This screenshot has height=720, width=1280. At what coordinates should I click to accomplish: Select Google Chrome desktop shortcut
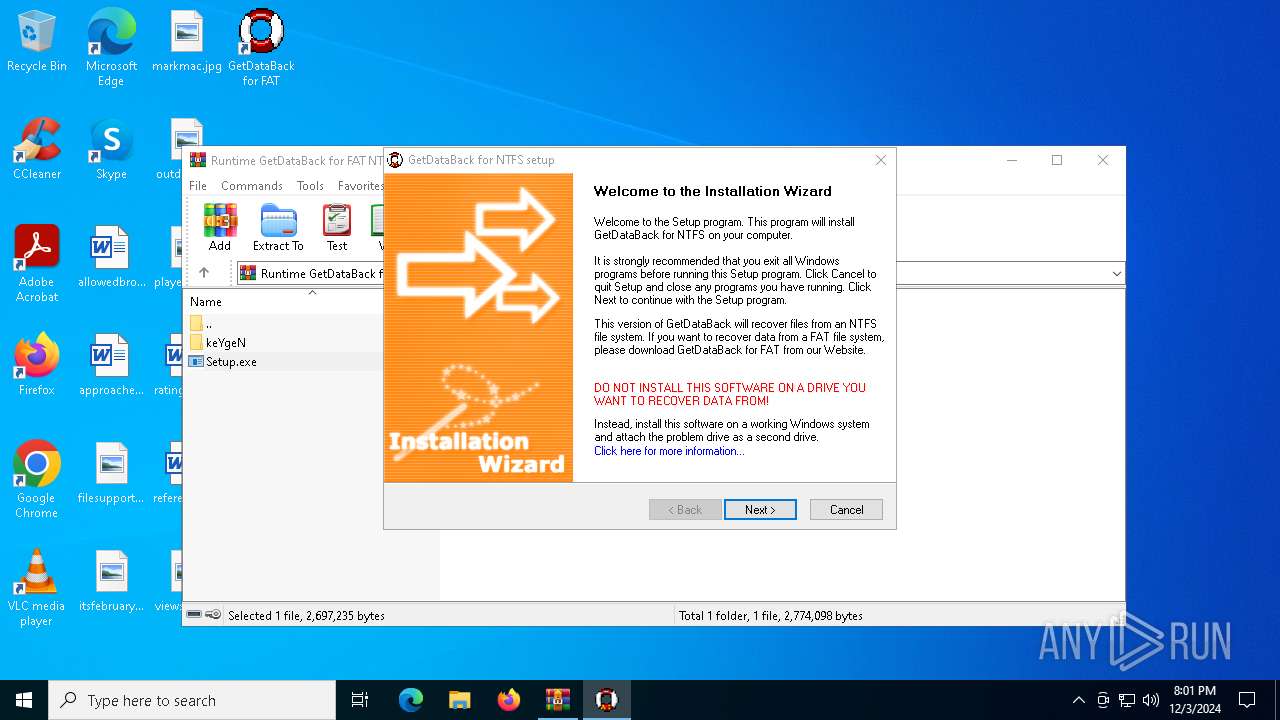tap(37, 479)
